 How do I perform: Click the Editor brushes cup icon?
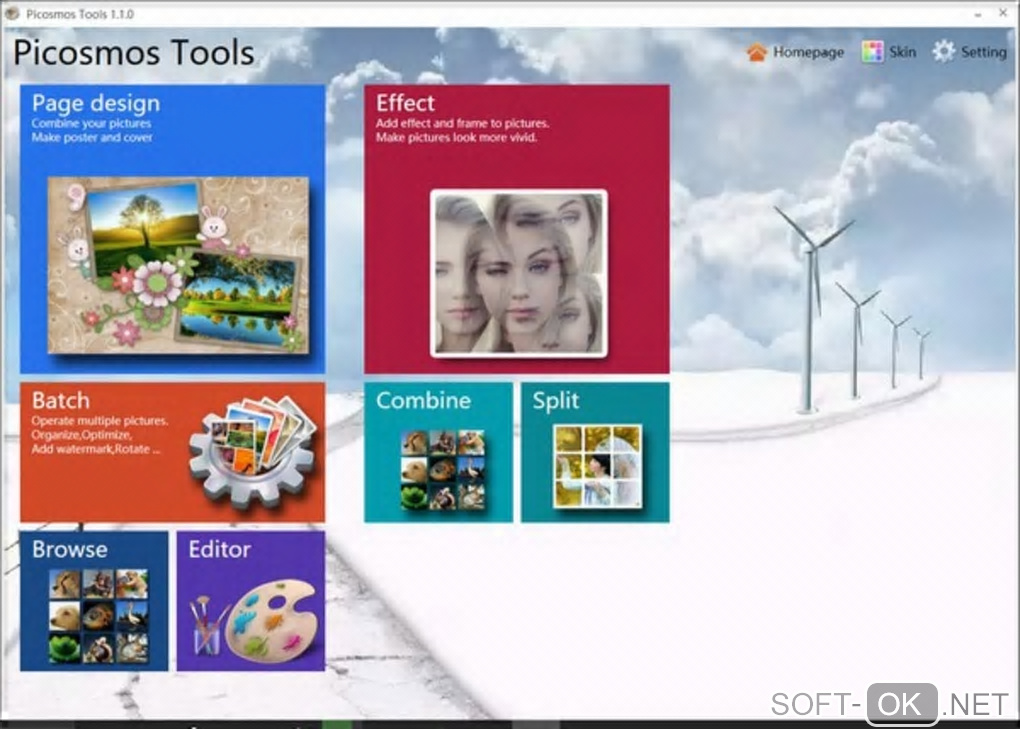(x=208, y=626)
